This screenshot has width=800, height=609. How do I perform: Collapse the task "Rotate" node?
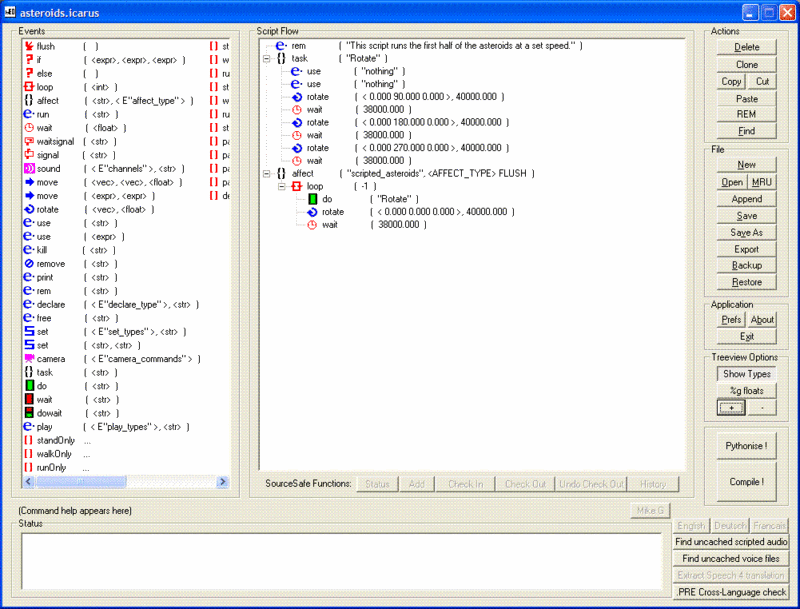point(267,59)
